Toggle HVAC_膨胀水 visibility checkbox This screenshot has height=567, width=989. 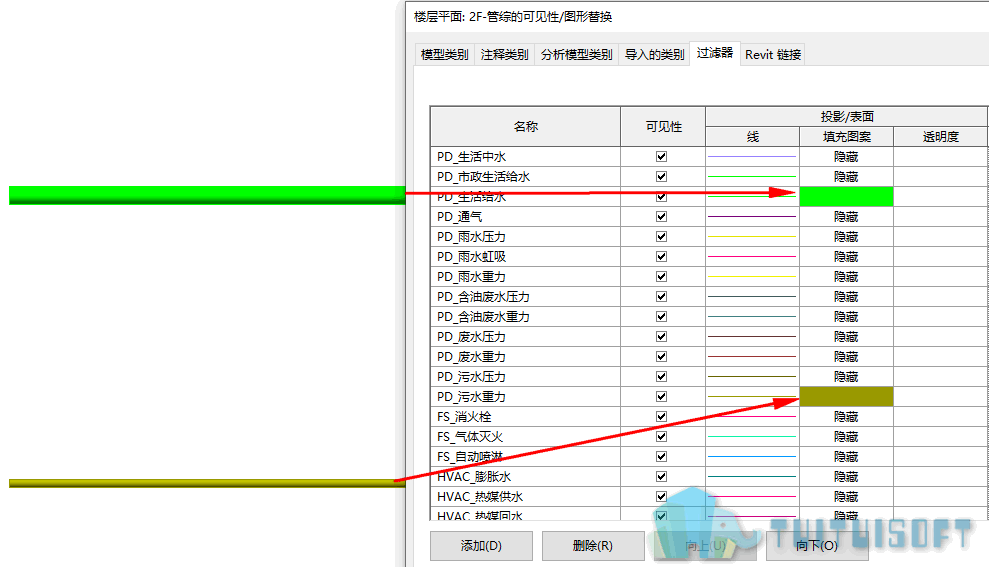661,476
